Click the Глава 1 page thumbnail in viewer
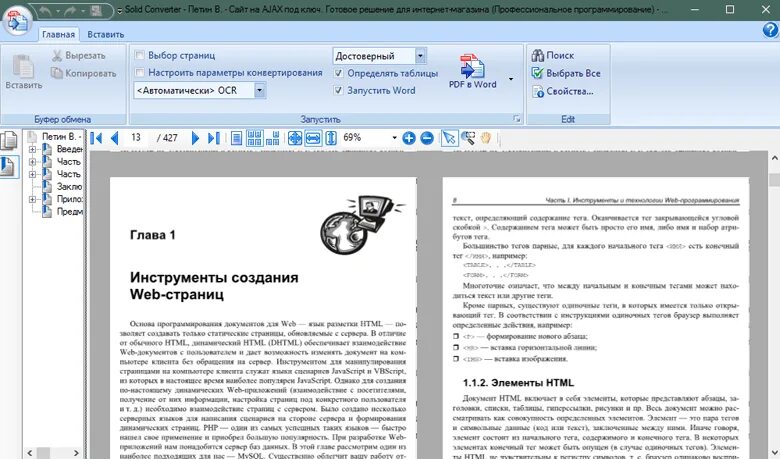 tap(263, 318)
